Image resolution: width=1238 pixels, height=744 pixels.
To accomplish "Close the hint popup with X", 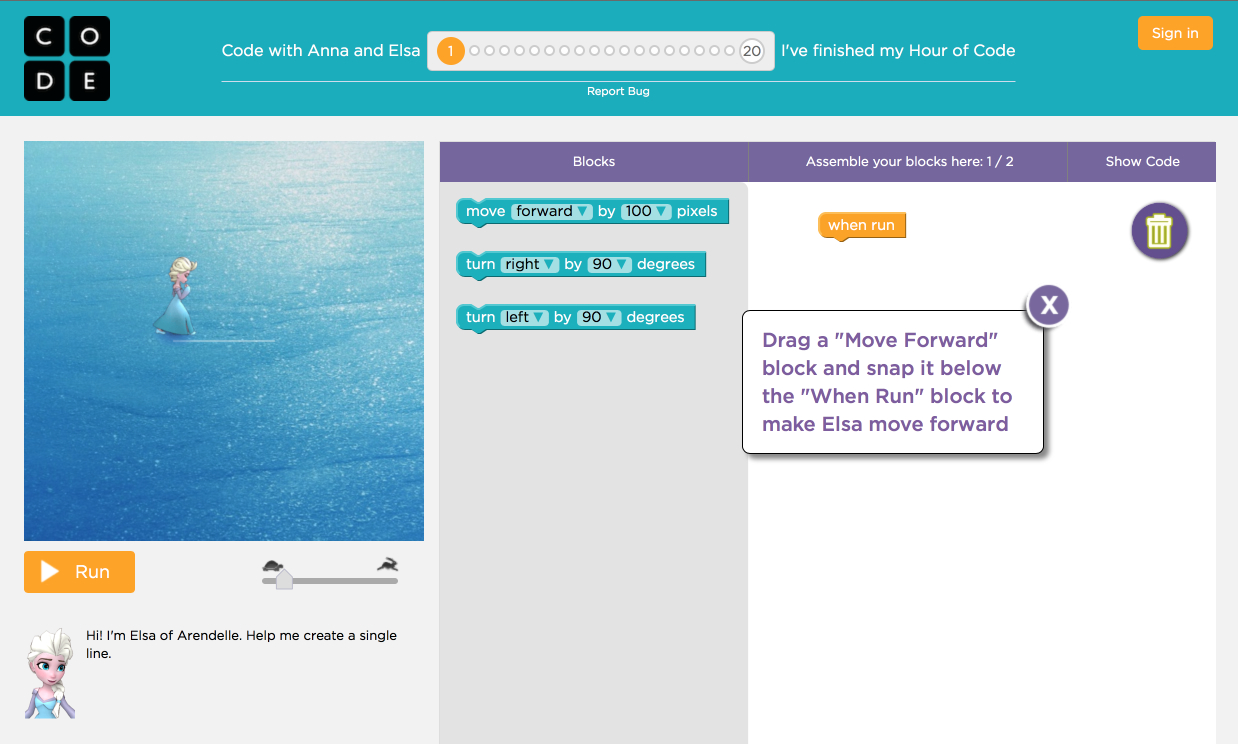I will coord(1048,305).
